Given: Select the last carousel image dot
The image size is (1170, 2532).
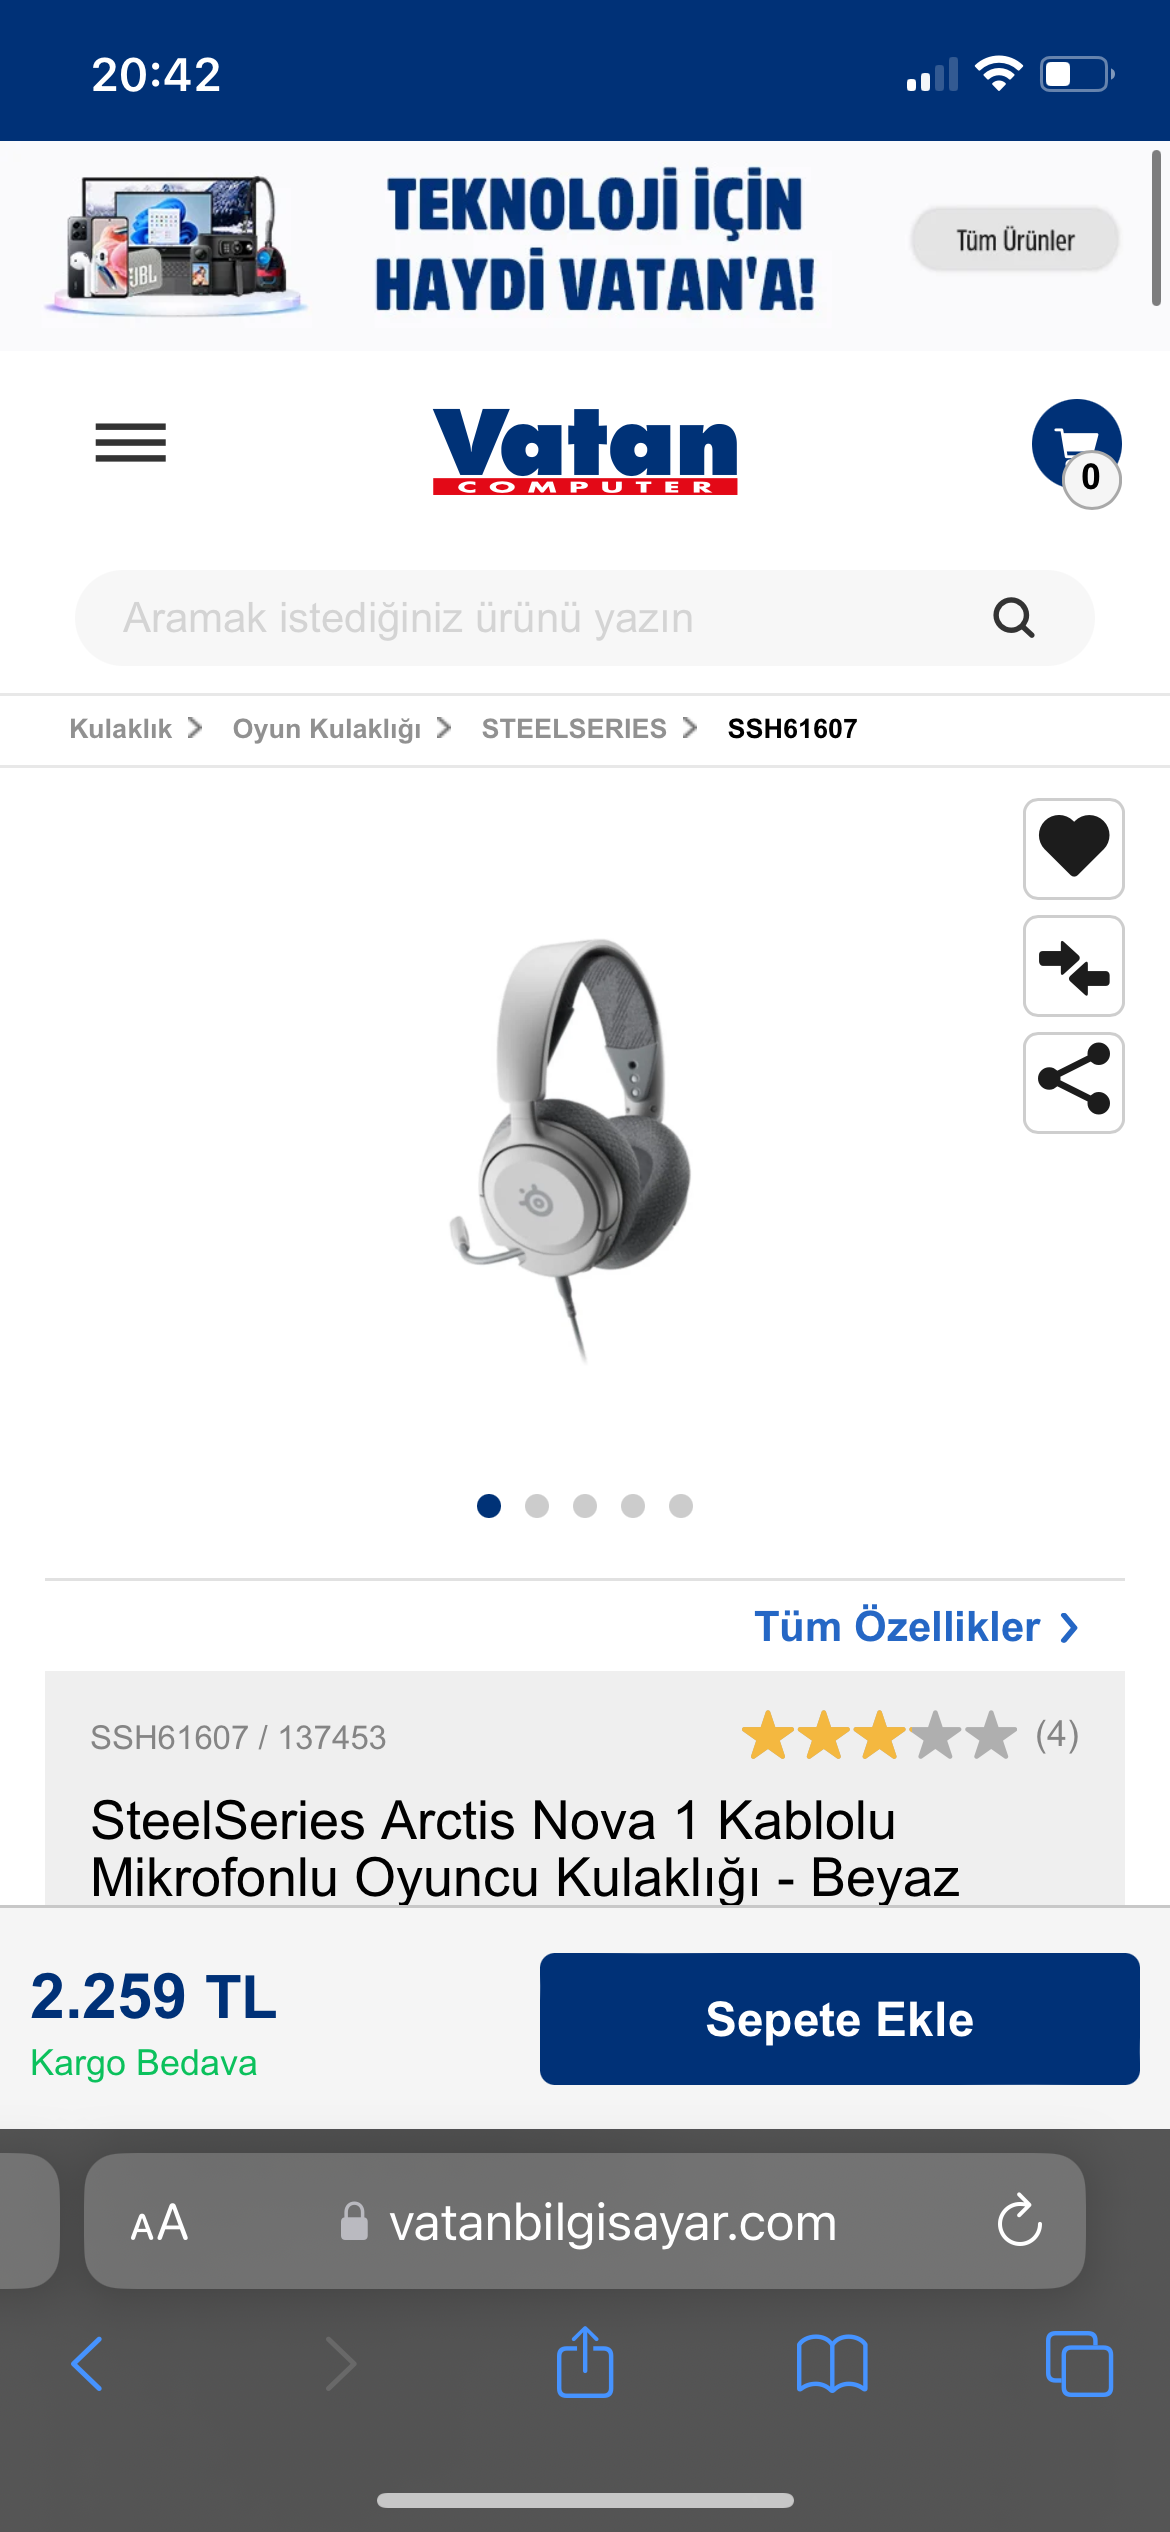Looking at the screenshot, I should [681, 1506].
